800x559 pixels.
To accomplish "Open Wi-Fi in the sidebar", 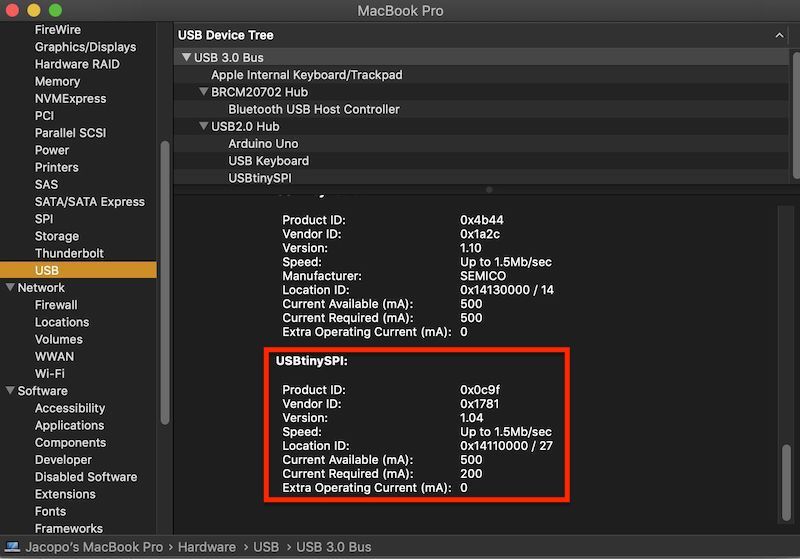I will 49,374.
